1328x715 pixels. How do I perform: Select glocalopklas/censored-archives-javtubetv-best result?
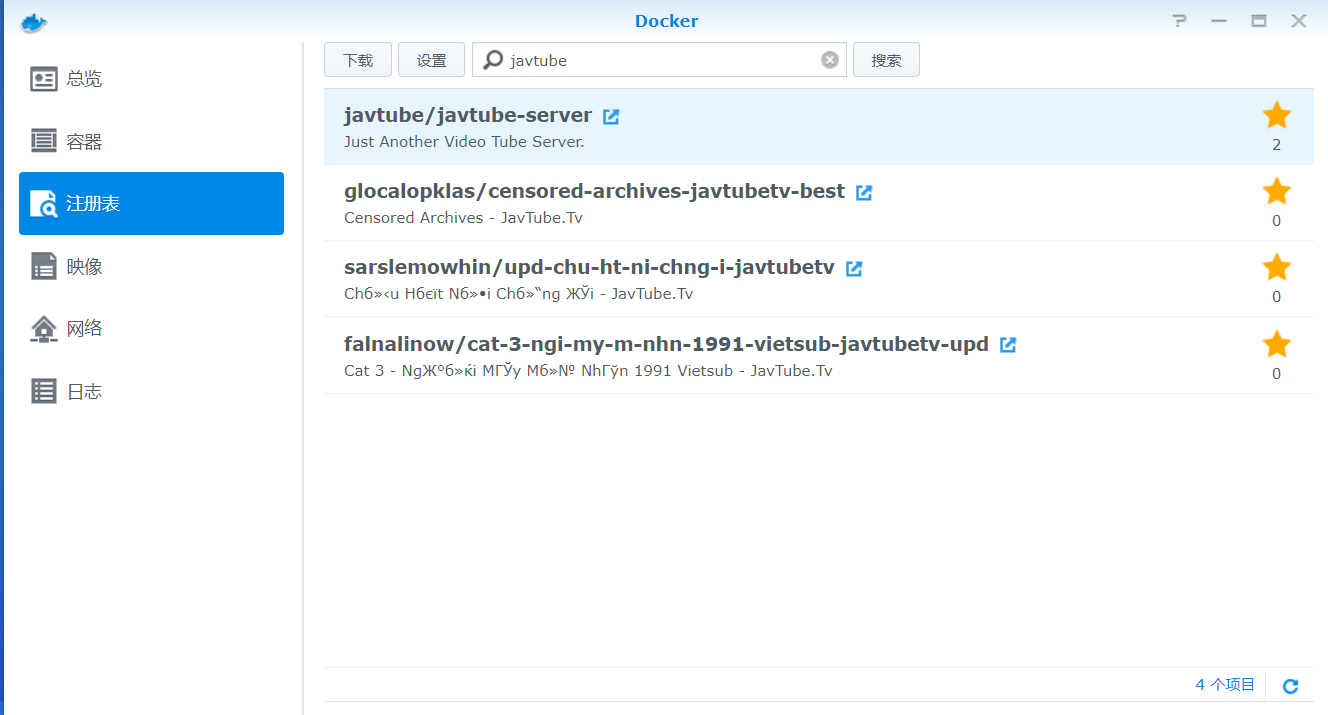tap(819, 203)
